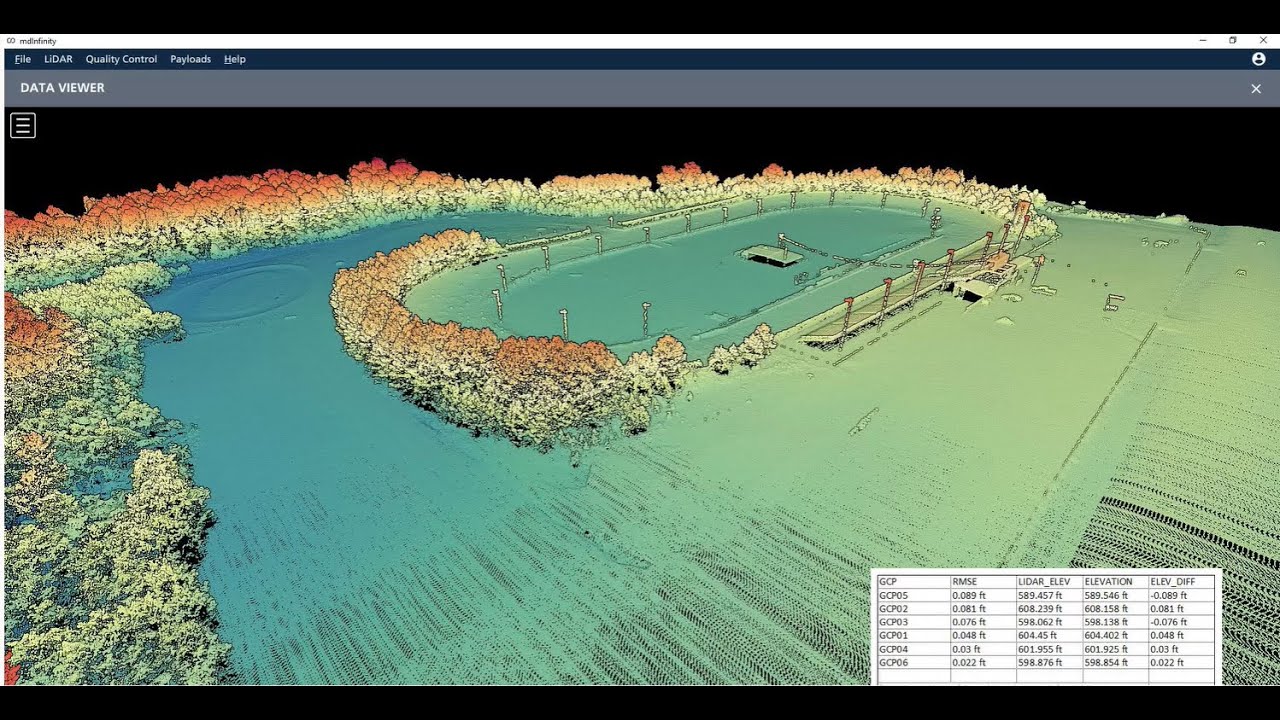
Task: Open the LiDAR menu
Action: [58, 59]
